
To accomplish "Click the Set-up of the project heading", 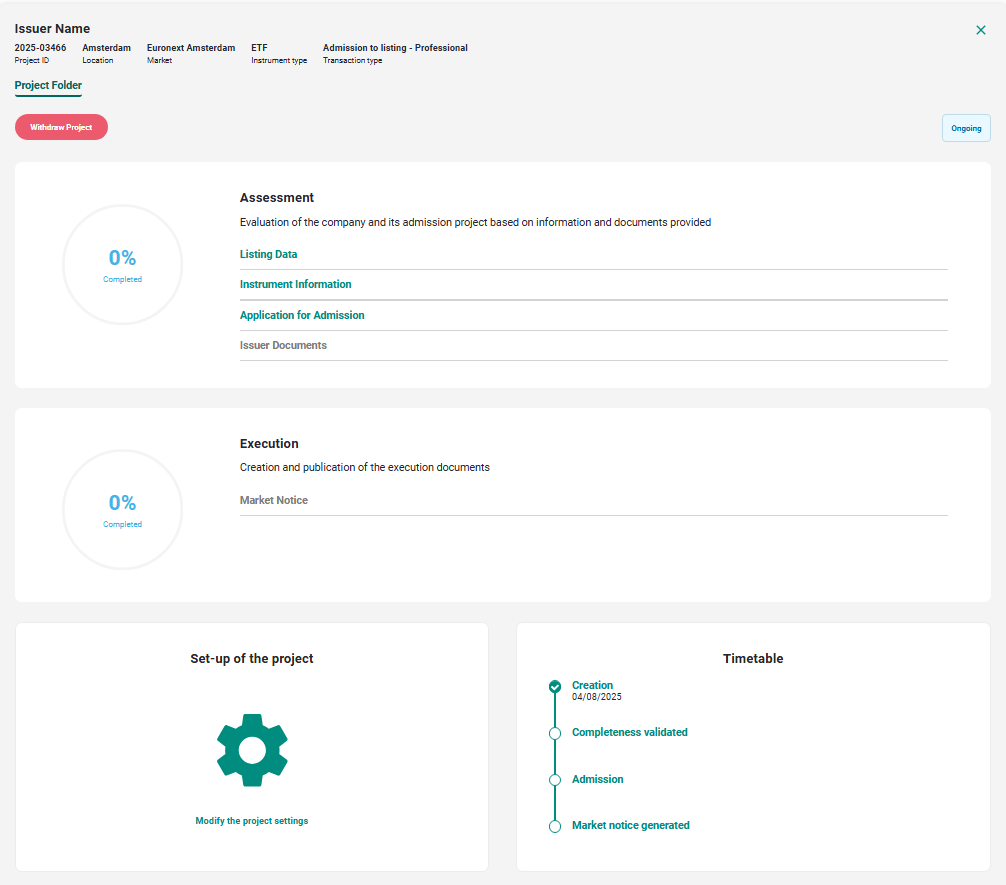I will (252, 658).
